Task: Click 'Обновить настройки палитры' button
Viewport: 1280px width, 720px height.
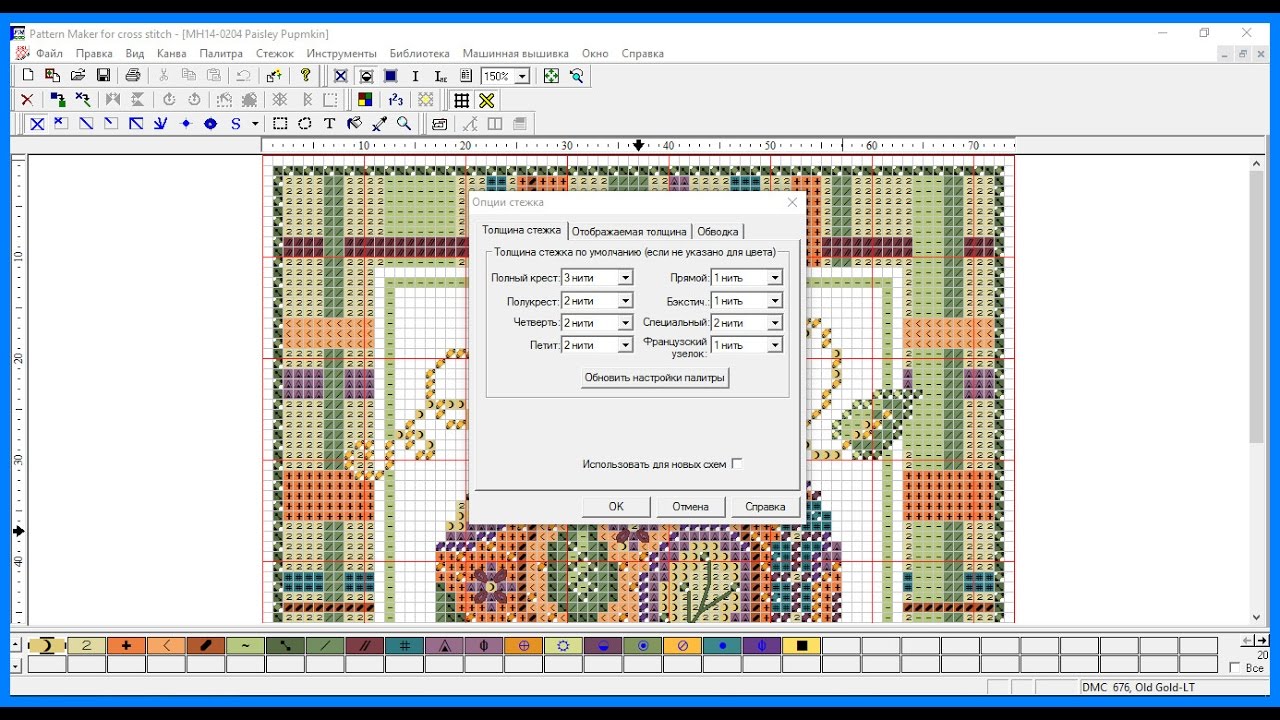Action: click(x=656, y=378)
